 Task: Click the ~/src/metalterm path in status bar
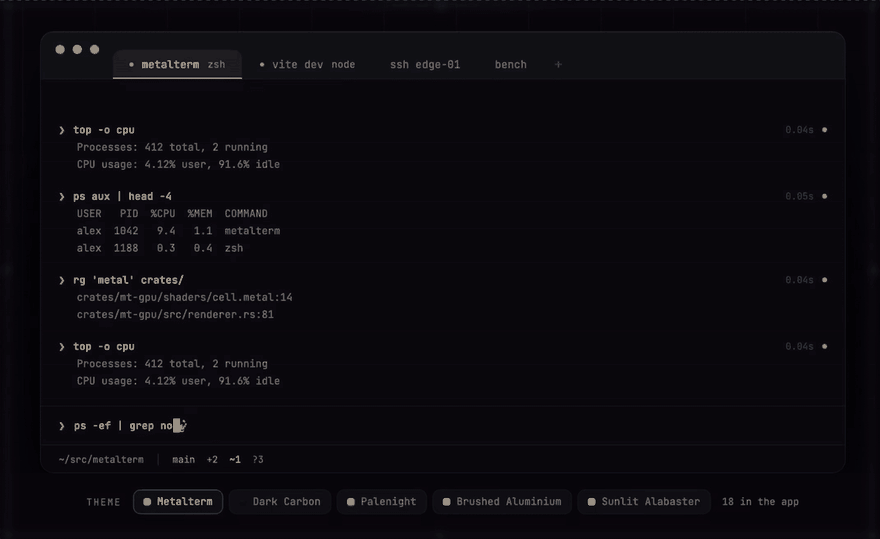point(101,460)
